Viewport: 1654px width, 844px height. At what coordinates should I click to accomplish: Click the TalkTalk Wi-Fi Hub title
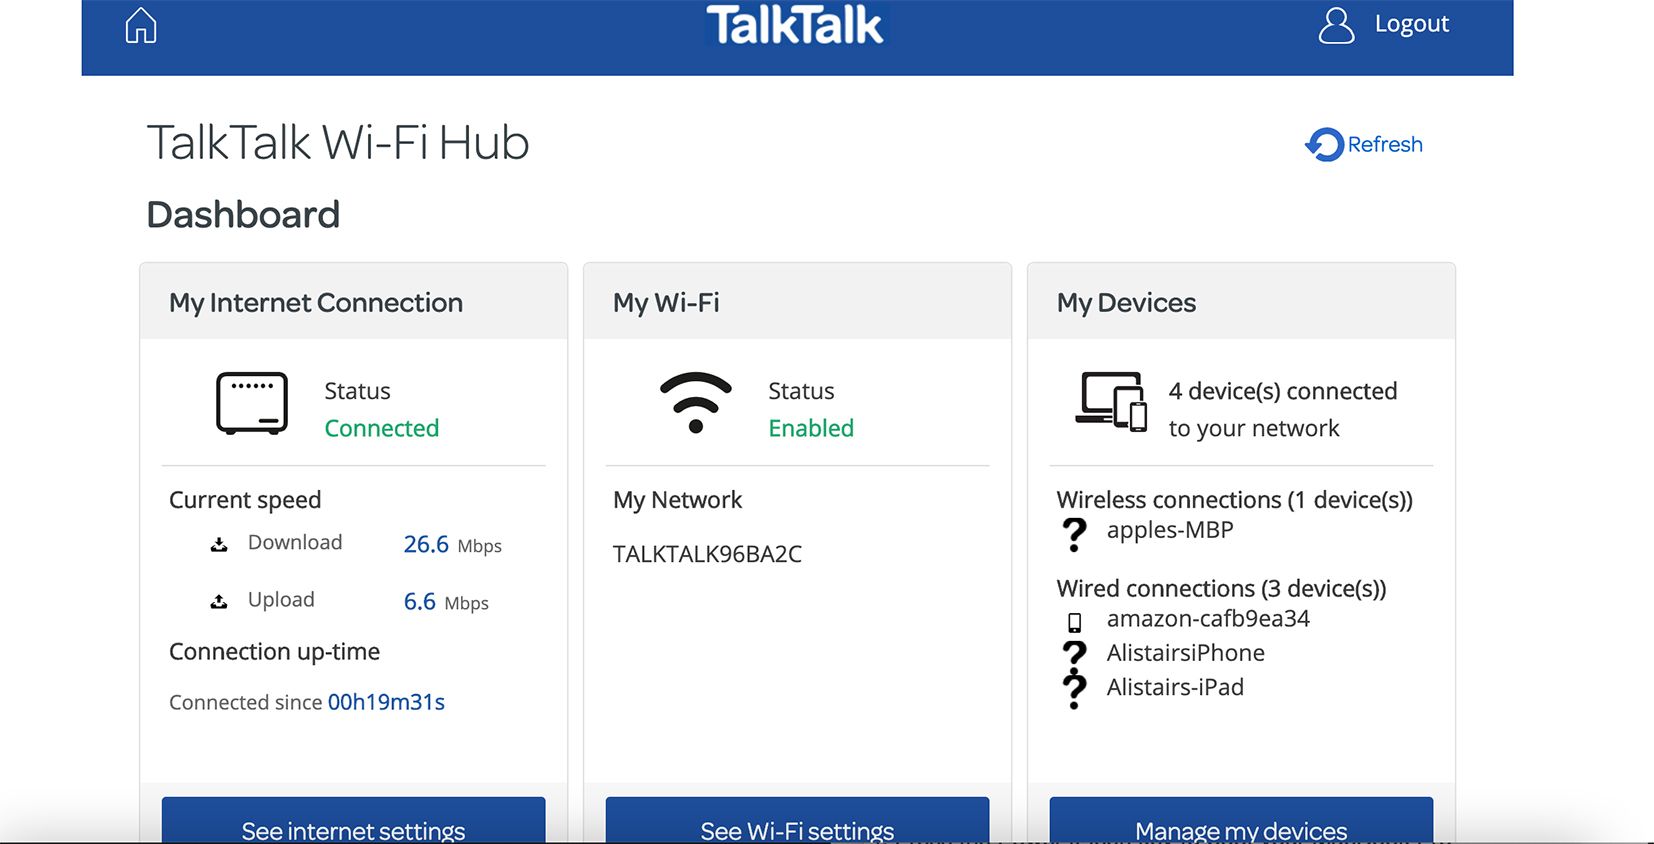click(338, 143)
